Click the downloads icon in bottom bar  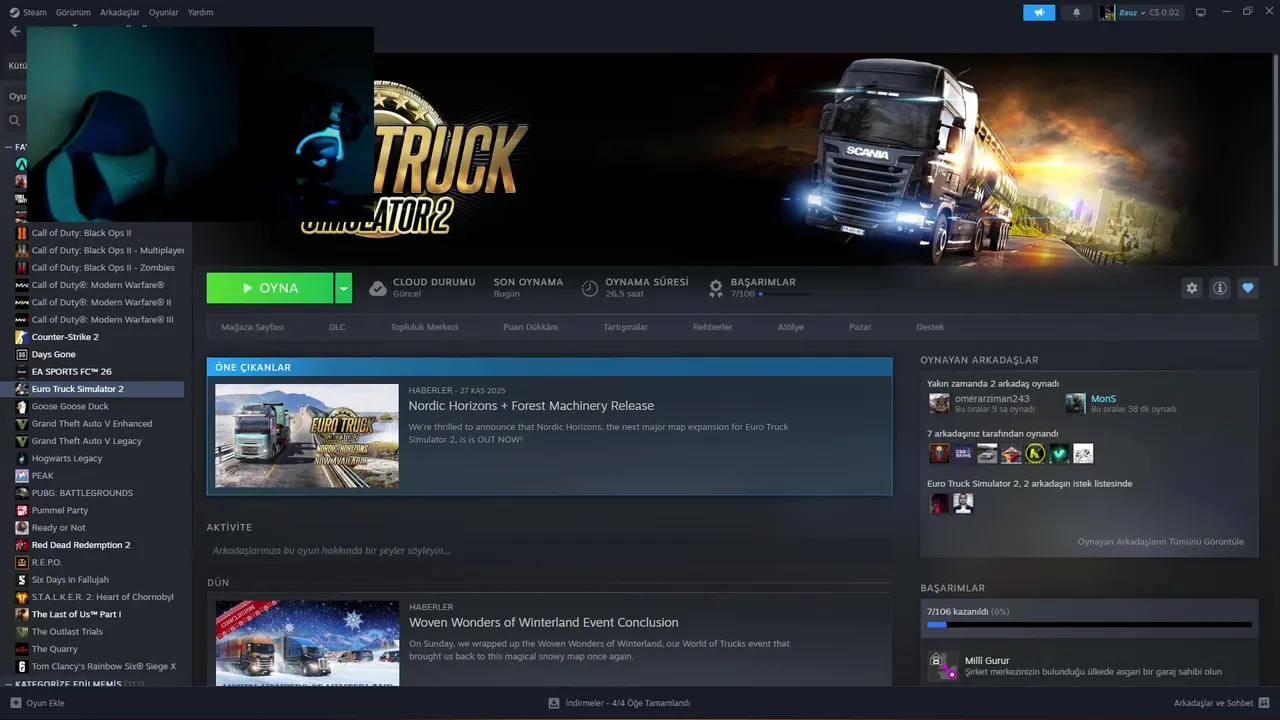[553, 703]
